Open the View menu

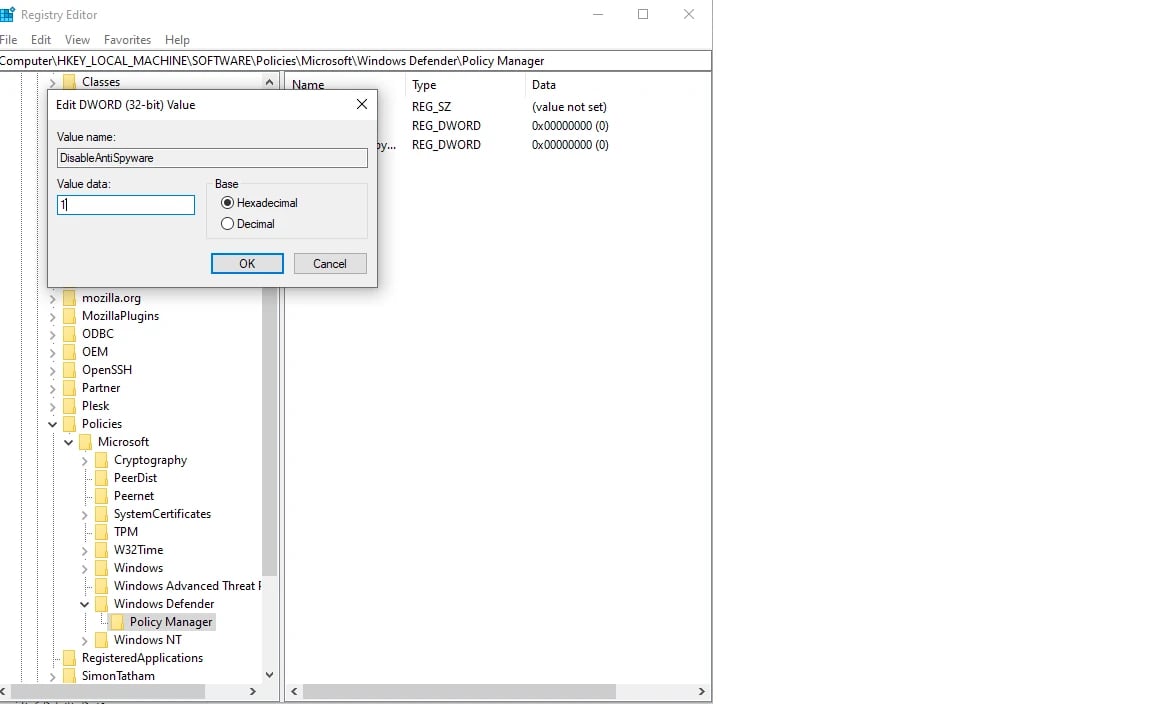[x=77, y=40]
